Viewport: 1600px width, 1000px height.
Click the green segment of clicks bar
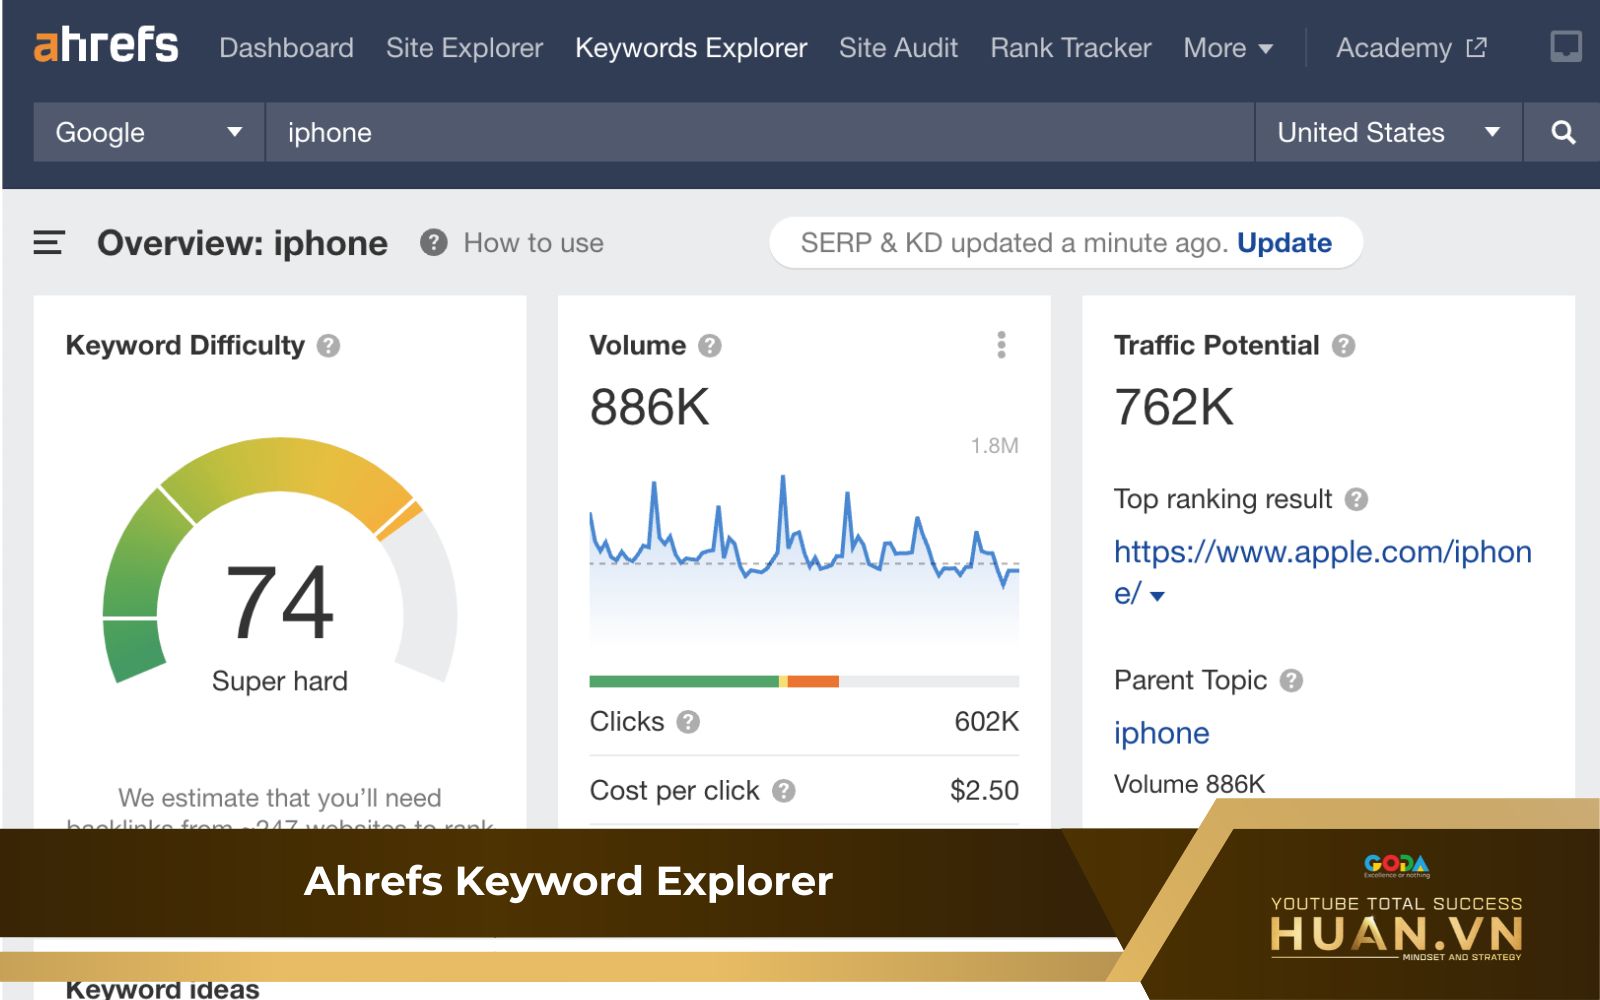tap(684, 681)
